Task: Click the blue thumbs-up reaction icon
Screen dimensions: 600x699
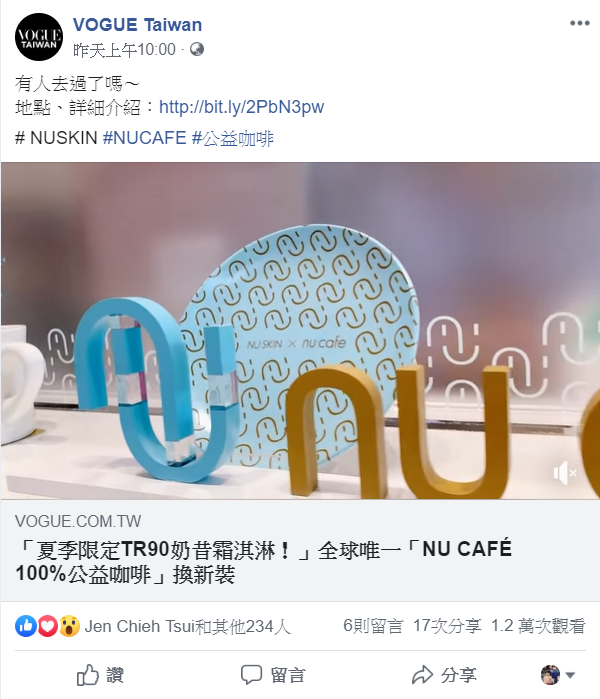Action: click(x=25, y=626)
